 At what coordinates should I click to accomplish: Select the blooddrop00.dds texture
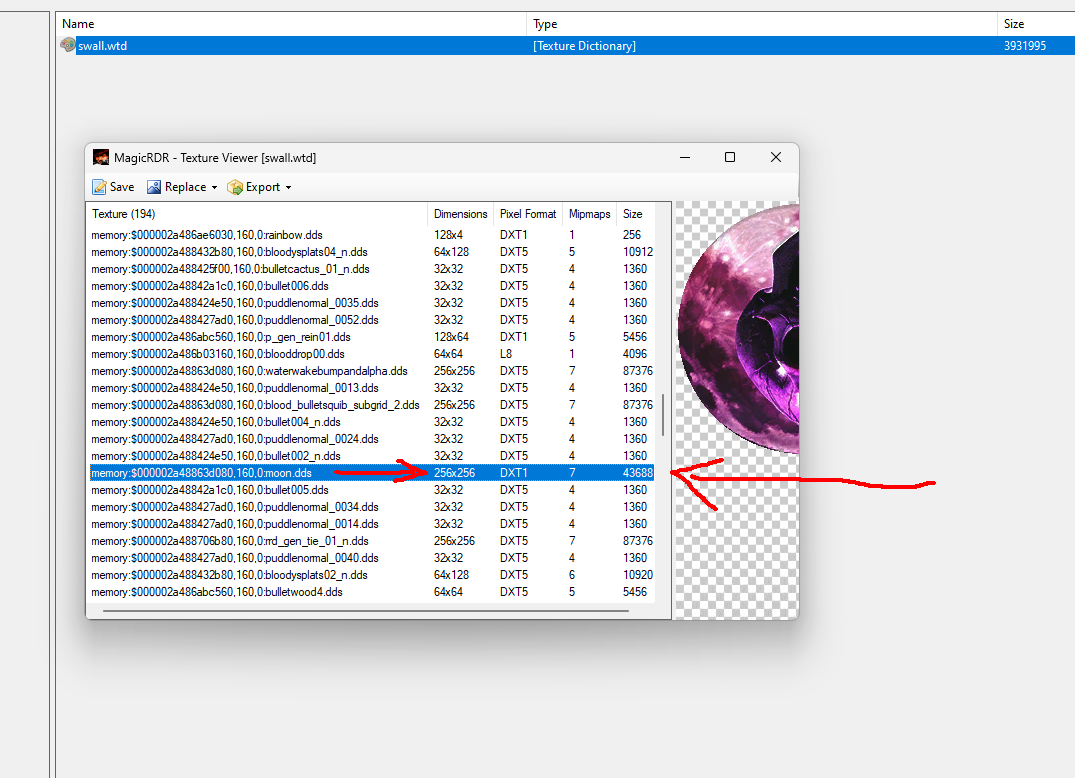coord(372,354)
